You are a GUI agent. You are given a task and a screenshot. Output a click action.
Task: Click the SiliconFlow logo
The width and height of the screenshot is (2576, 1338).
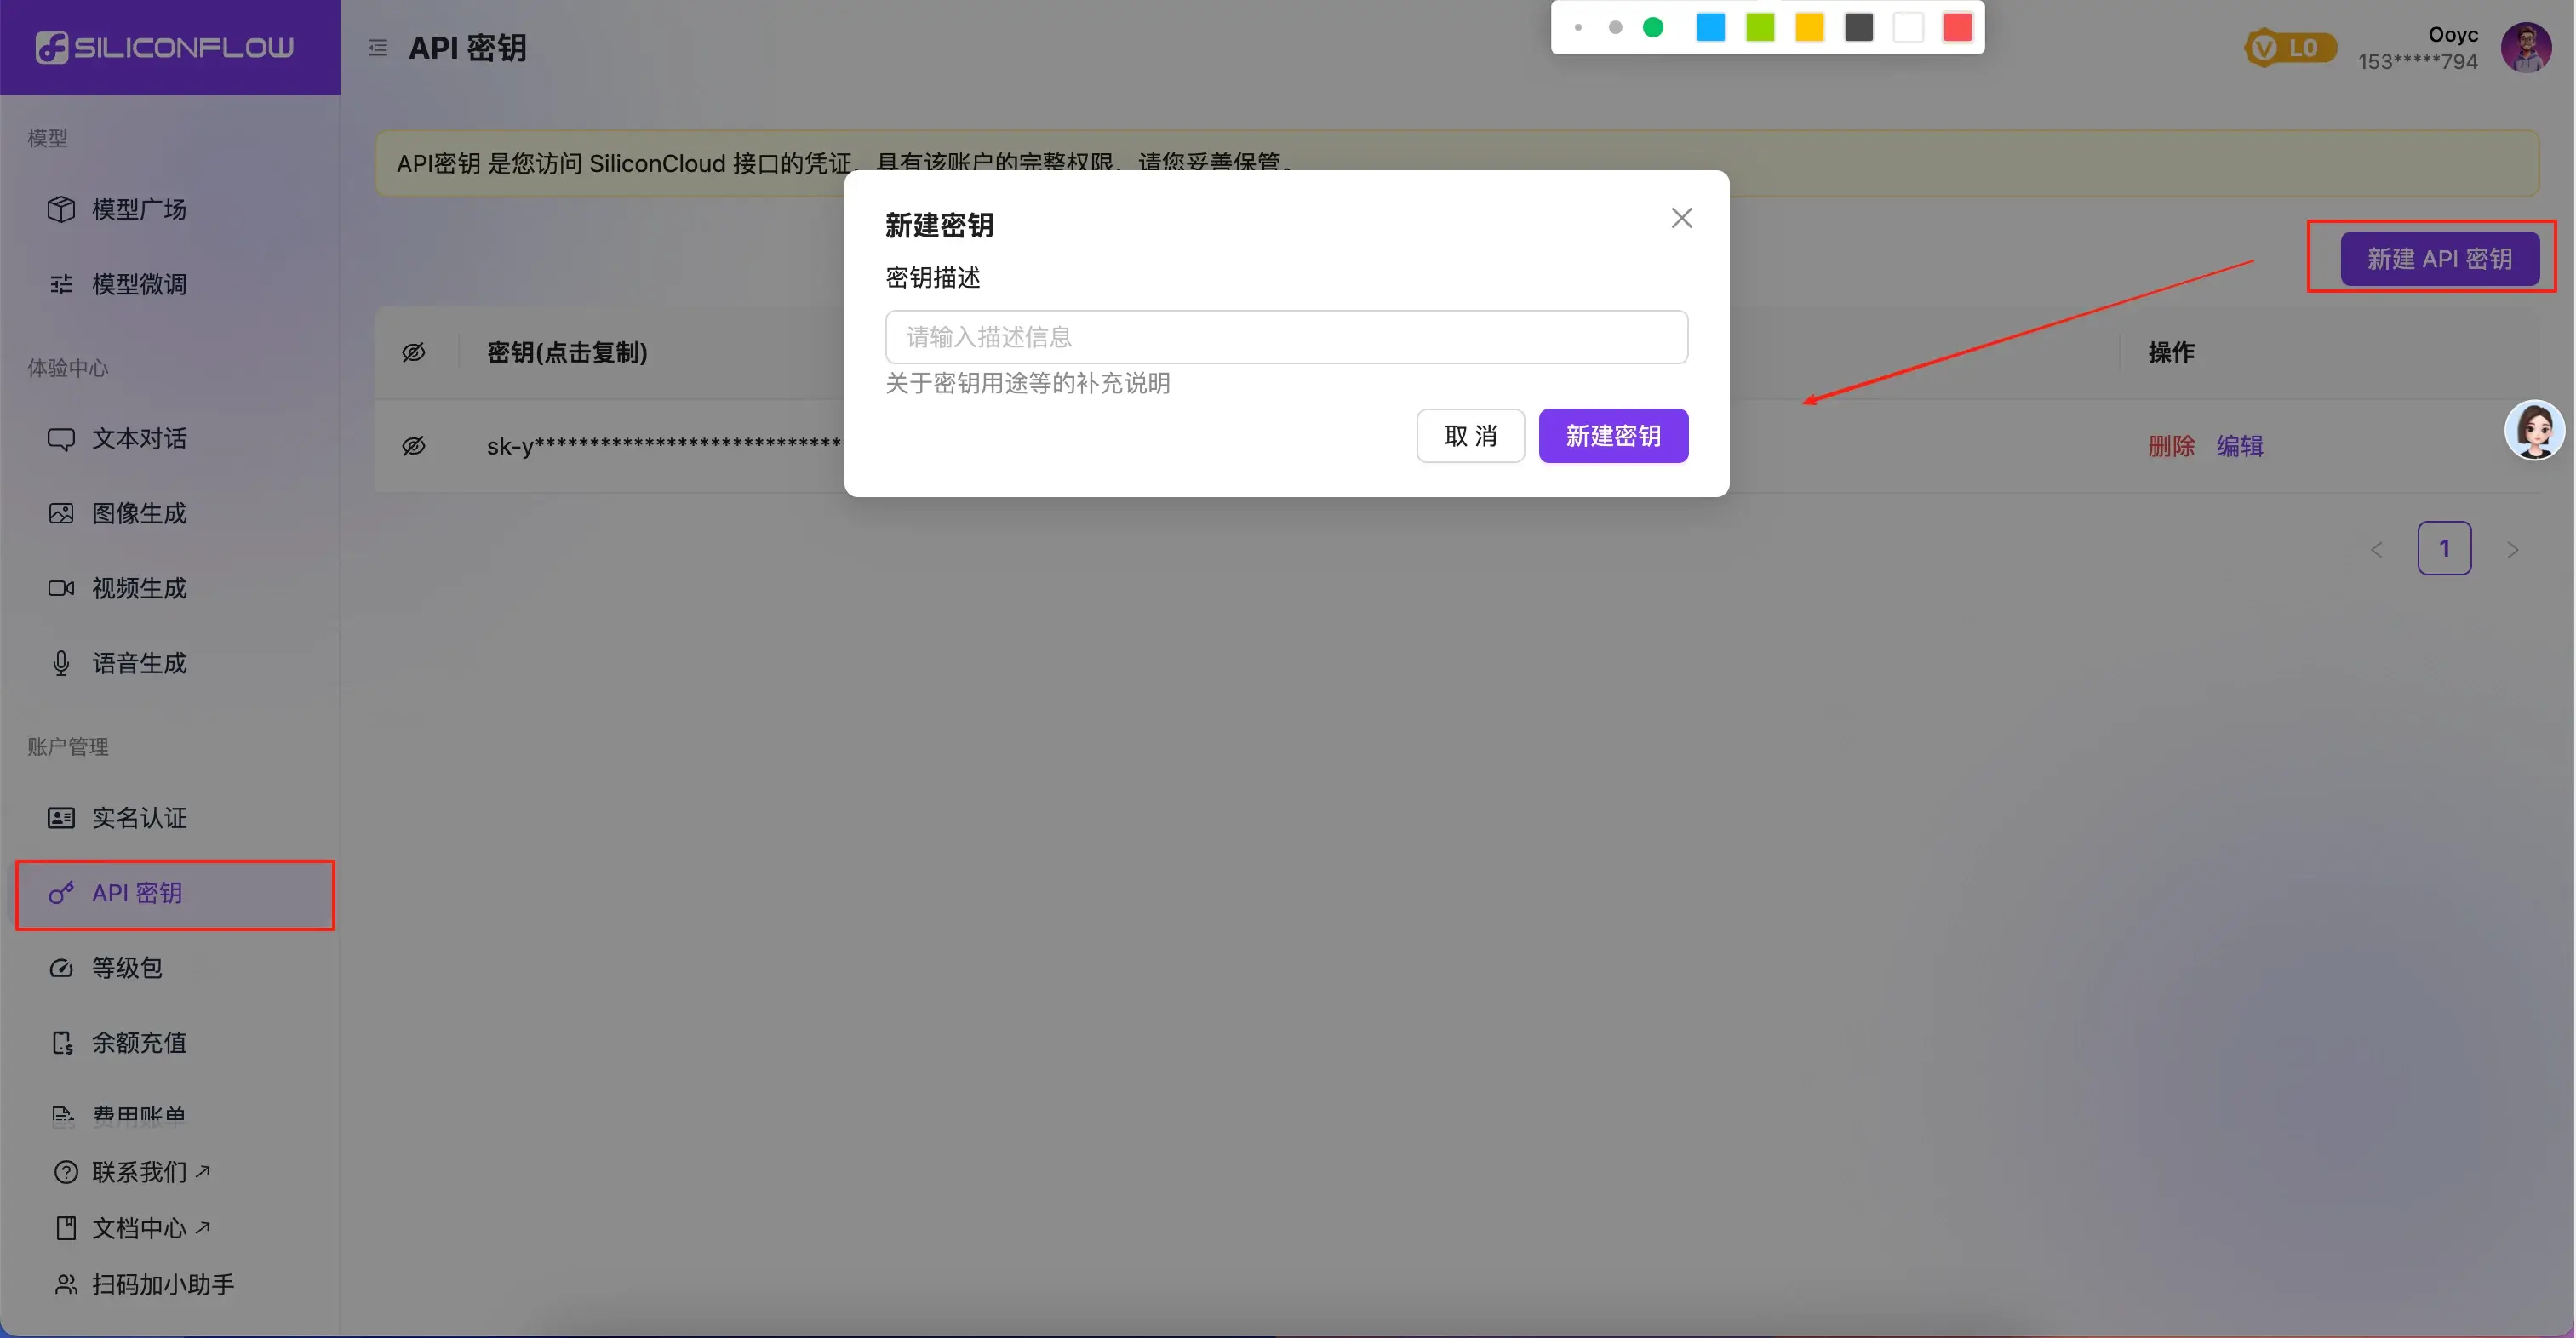[x=165, y=47]
